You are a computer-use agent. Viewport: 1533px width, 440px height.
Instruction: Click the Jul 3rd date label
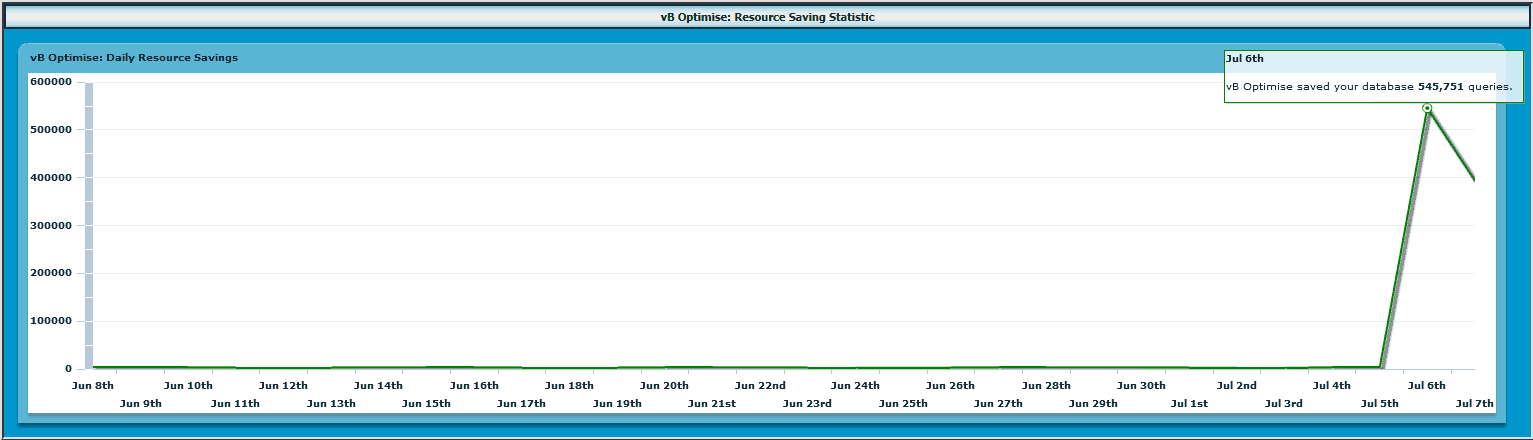click(1284, 404)
